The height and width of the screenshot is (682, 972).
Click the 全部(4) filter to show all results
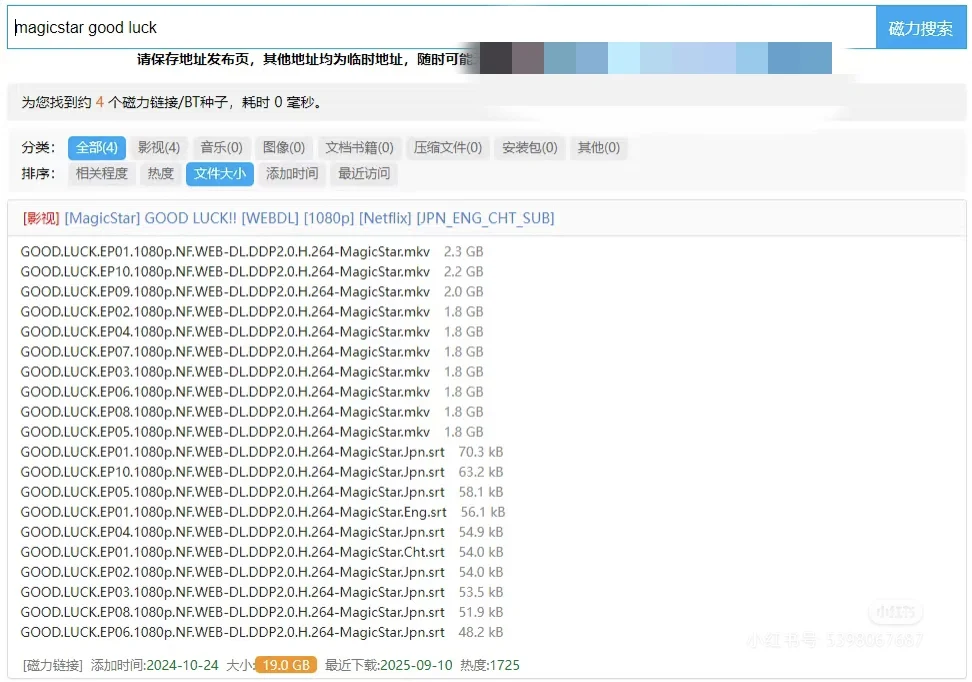coord(96,148)
